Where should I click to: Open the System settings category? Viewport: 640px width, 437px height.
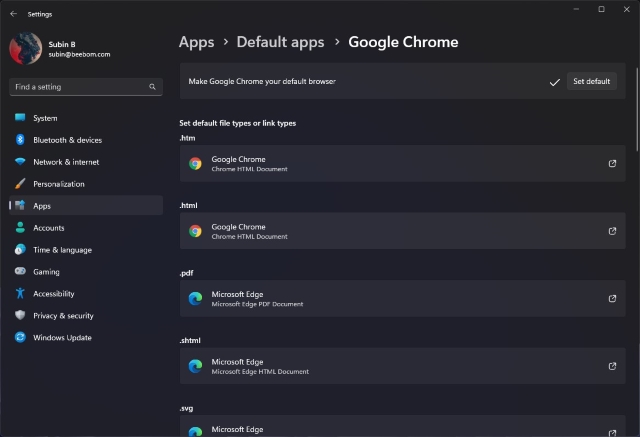[x=86, y=118]
